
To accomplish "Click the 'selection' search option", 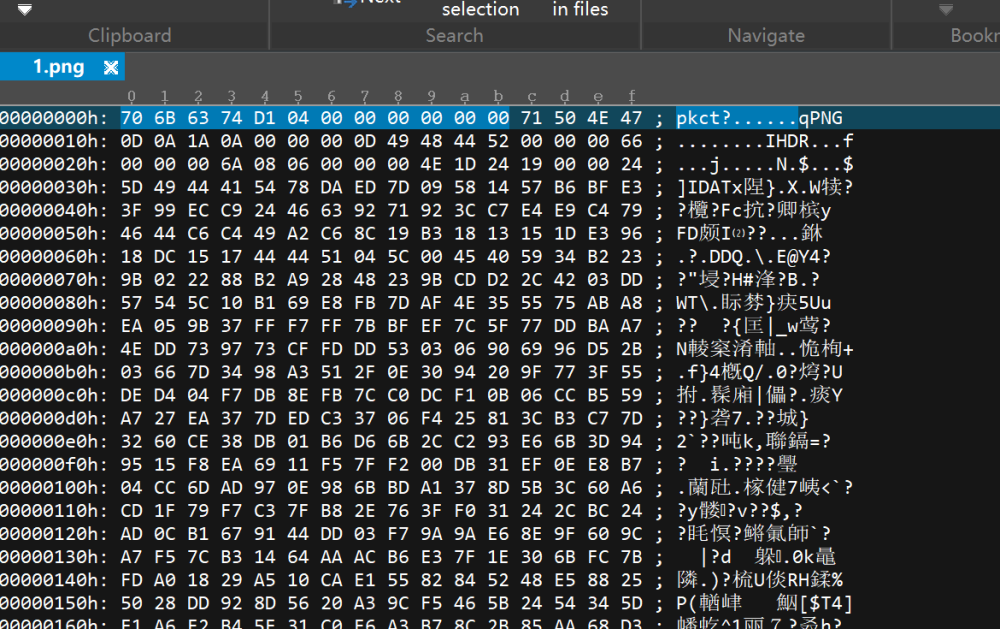I will click(x=480, y=10).
